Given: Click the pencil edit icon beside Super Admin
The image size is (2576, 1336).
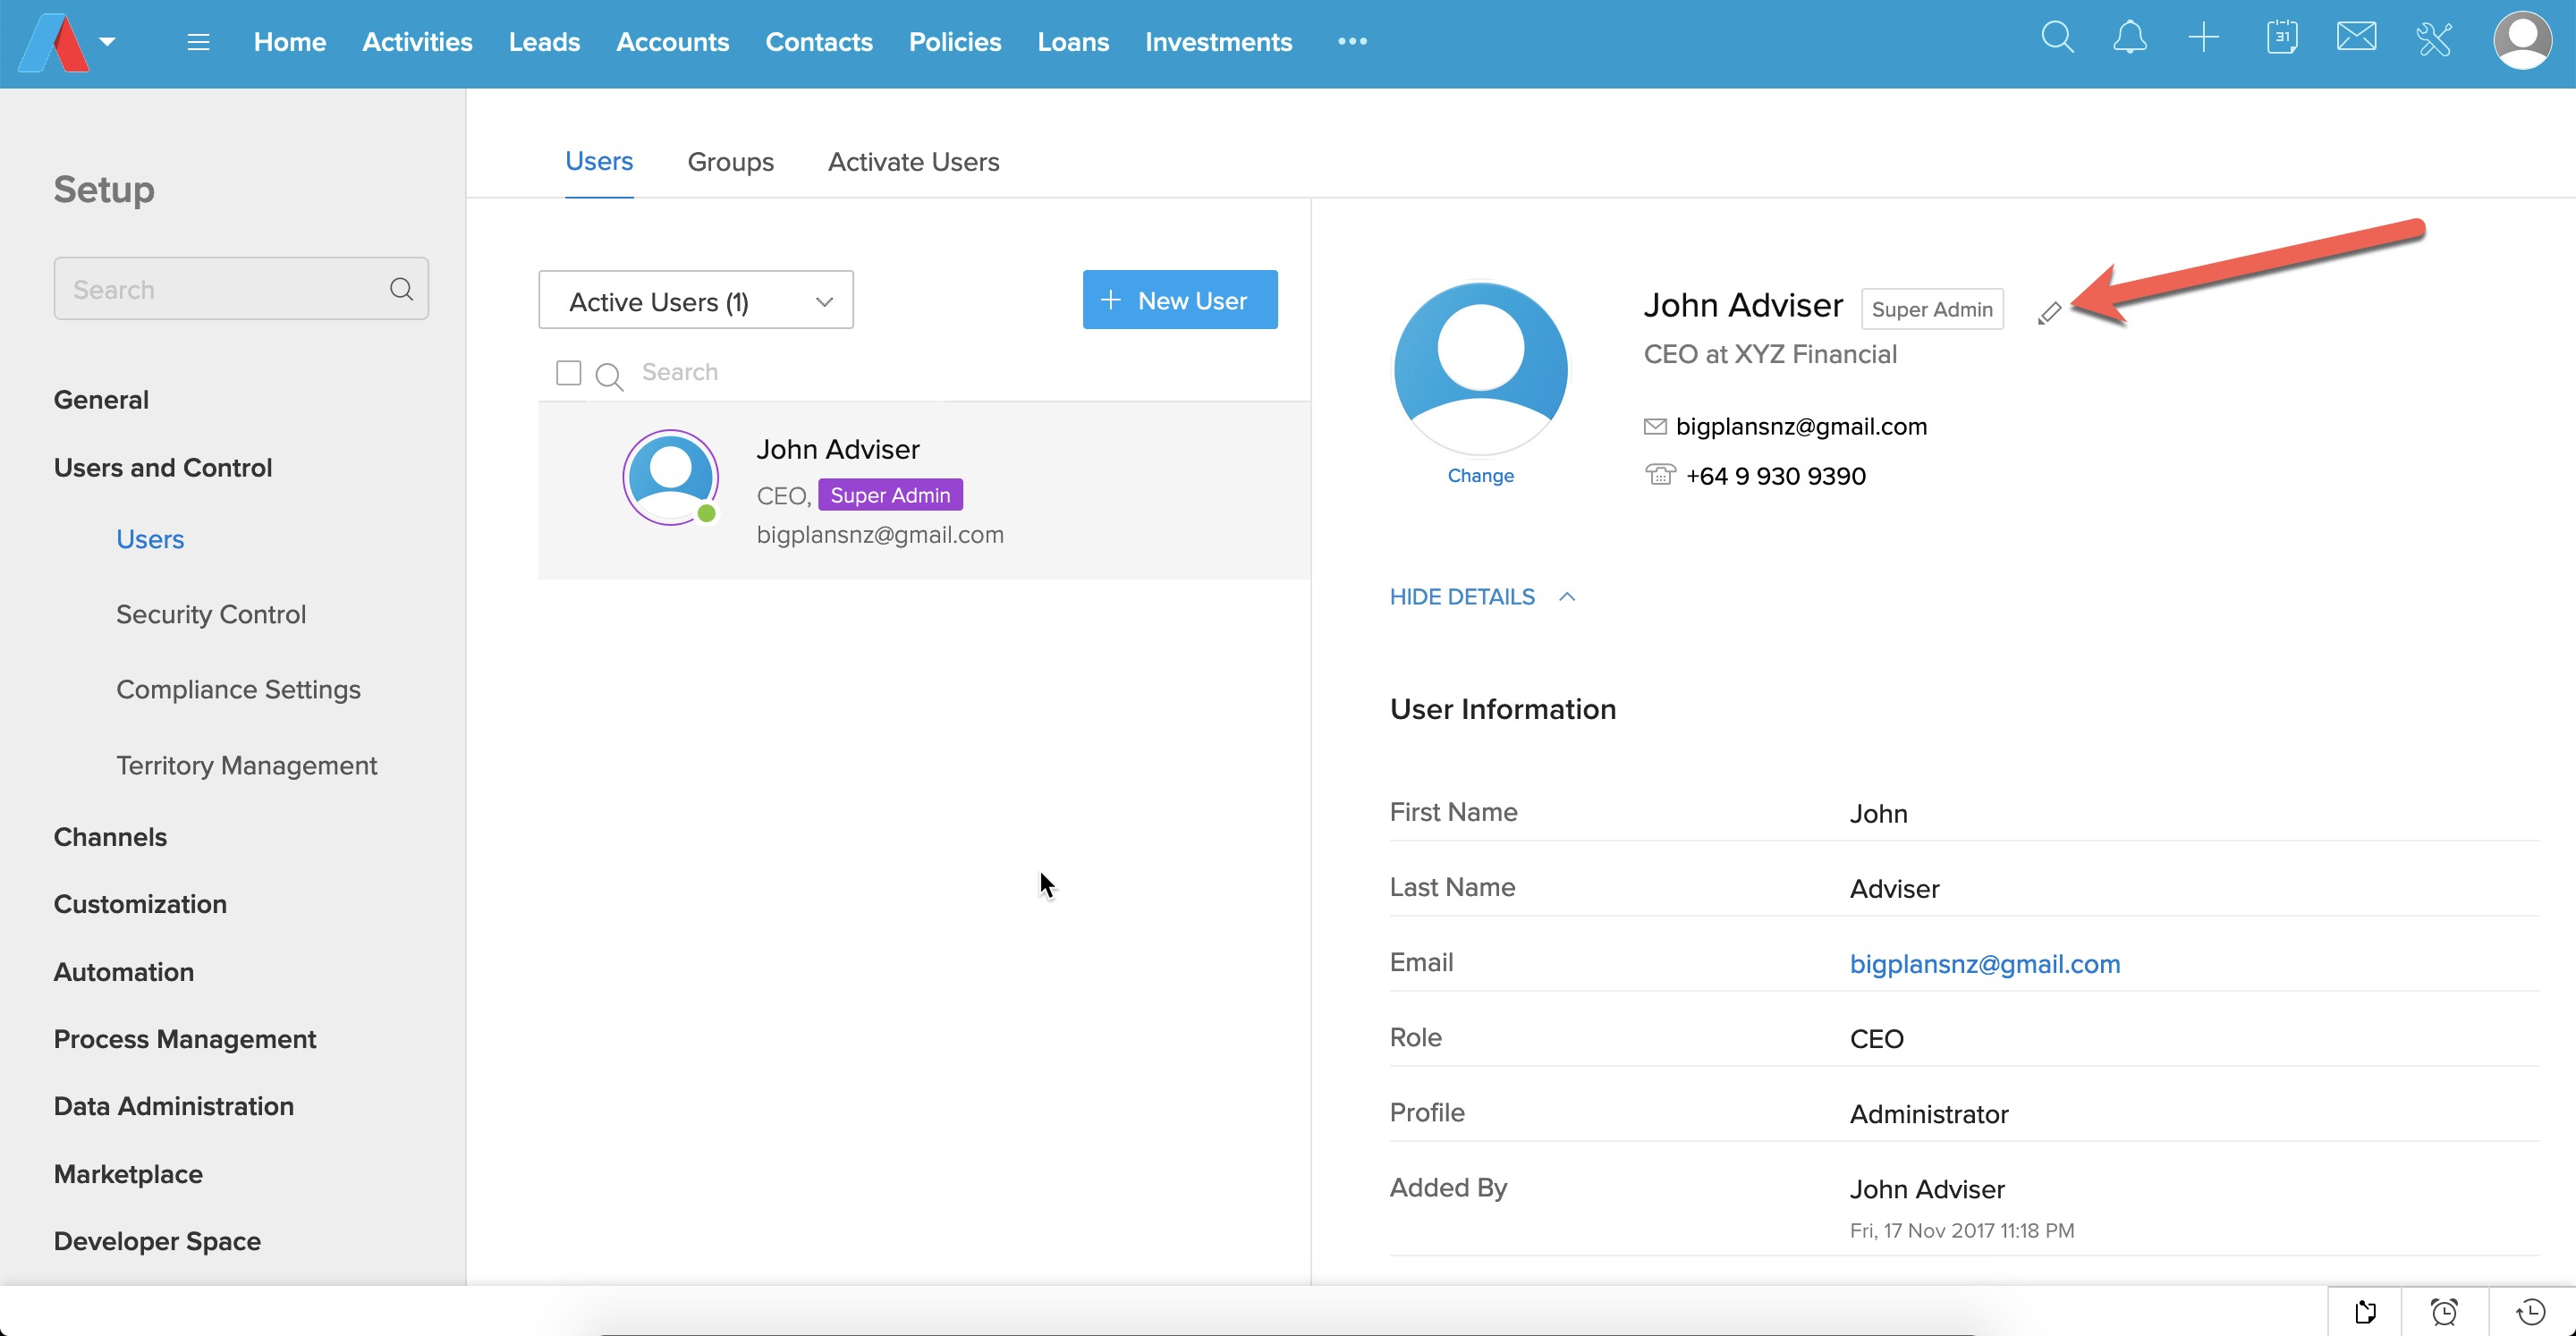Looking at the screenshot, I should point(2049,313).
